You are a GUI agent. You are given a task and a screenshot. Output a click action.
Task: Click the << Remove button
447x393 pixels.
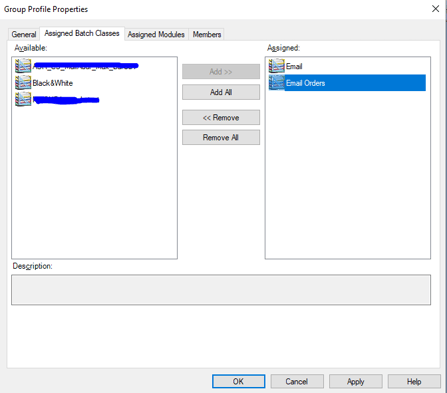[221, 118]
